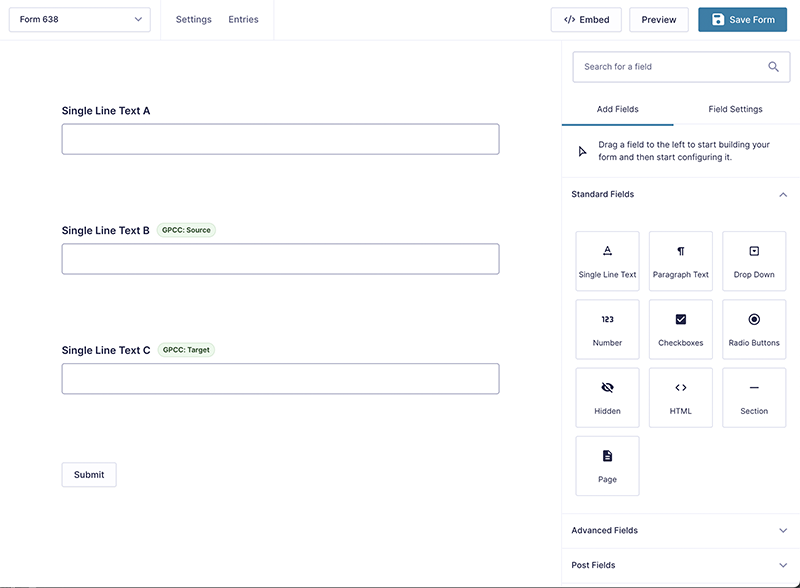The image size is (800, 588).
Task: Open the Form 638 switcher dropdown
Action: point(80,19)
